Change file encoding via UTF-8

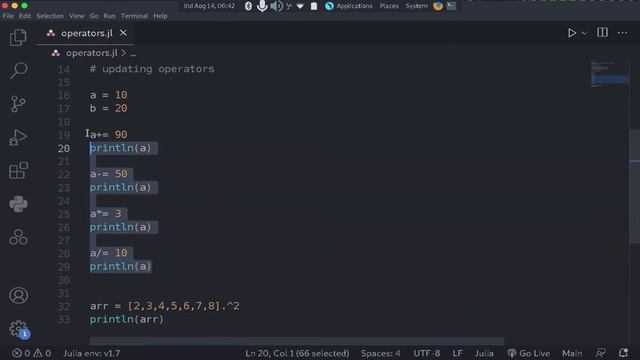(427, 353)
